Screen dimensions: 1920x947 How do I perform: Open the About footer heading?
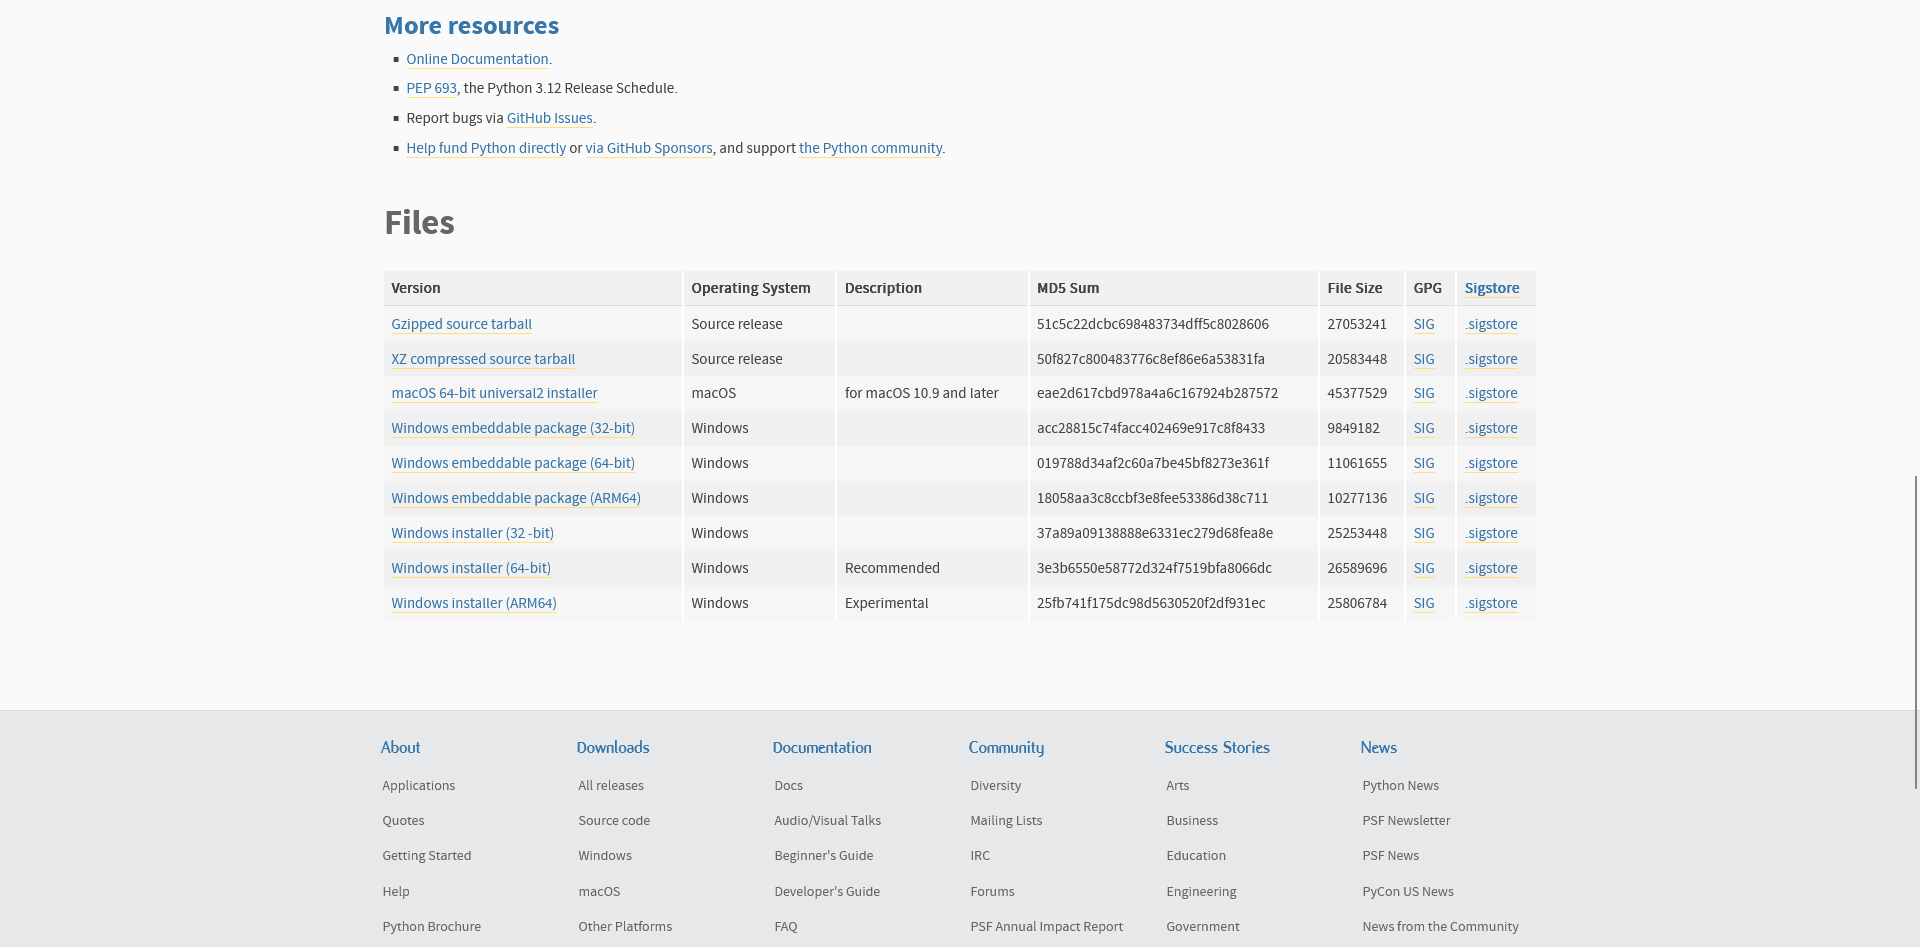tap(400, 747)
